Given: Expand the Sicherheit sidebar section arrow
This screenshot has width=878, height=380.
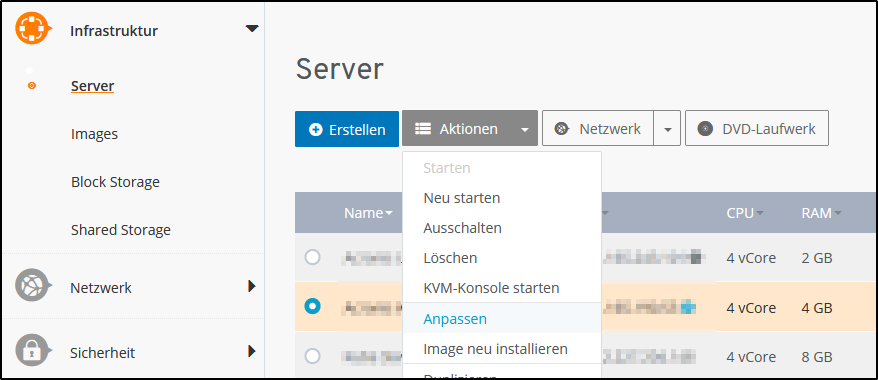Looking at the screenshot, I should click(x=252, y=351).
